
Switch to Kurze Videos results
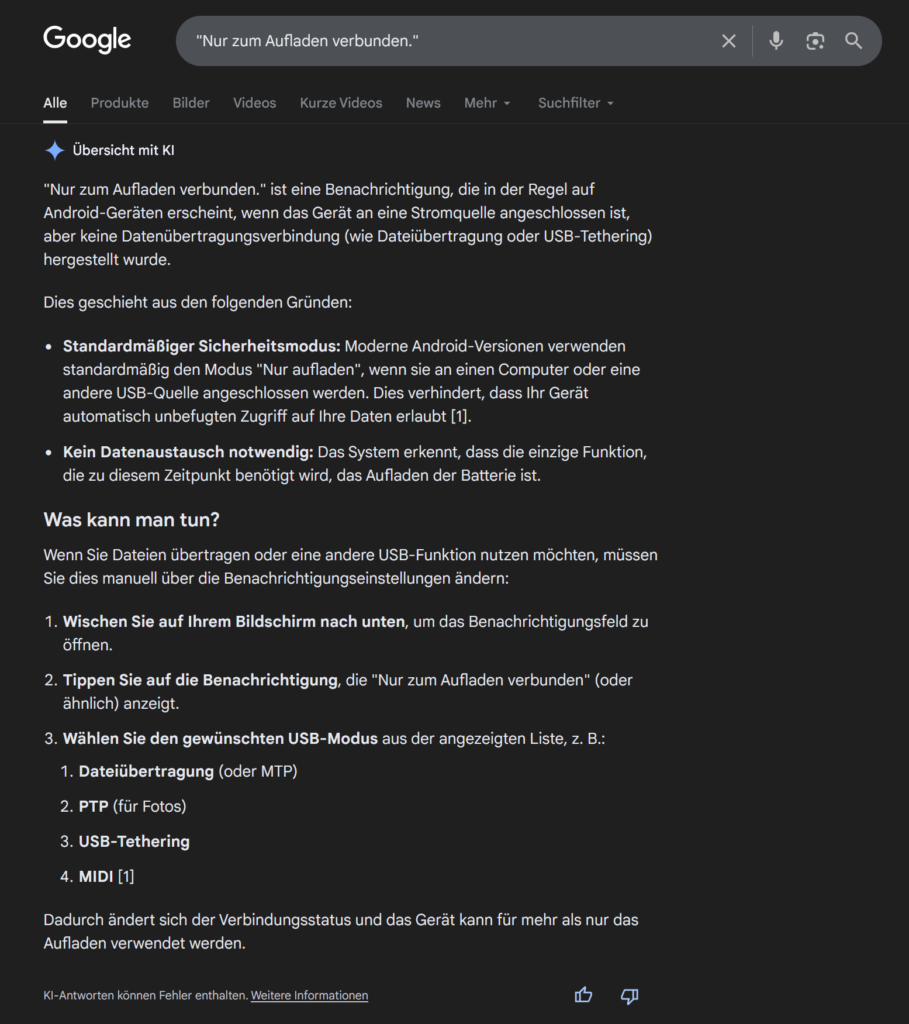coord(340,103)
